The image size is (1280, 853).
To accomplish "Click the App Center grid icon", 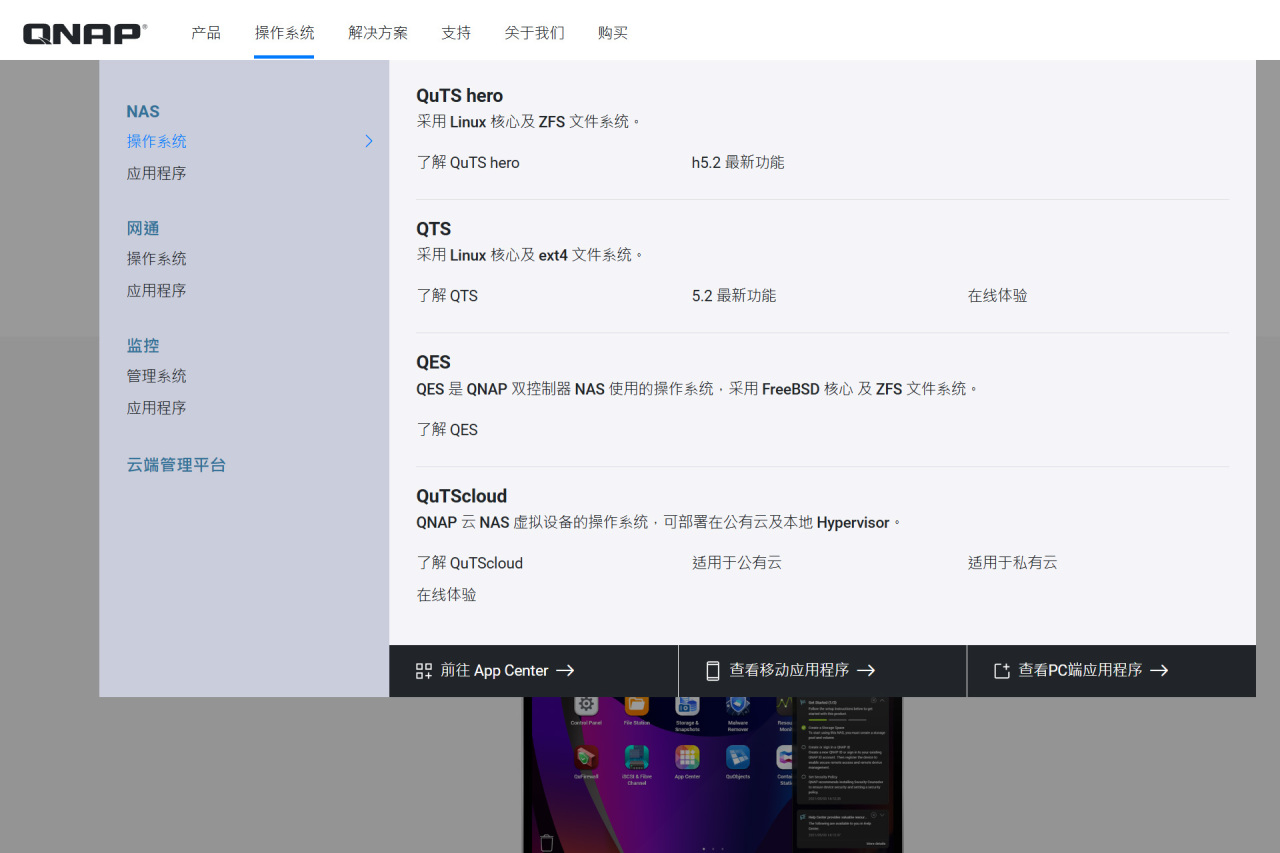I will (x=424, y=671).
